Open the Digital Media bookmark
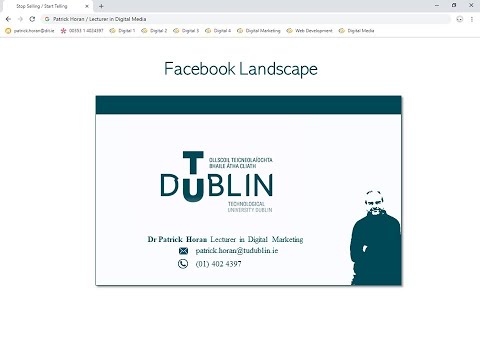The width and height of the screenshot is (480, 360). click(357, 31)
